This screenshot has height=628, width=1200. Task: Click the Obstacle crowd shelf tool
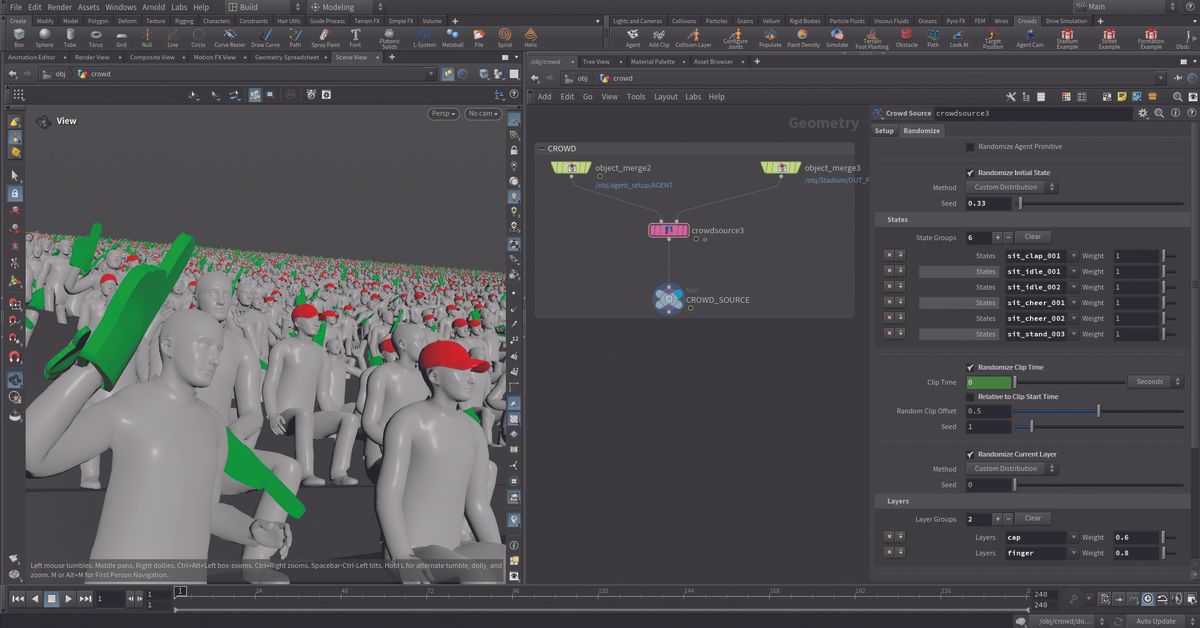click(906, 39)
